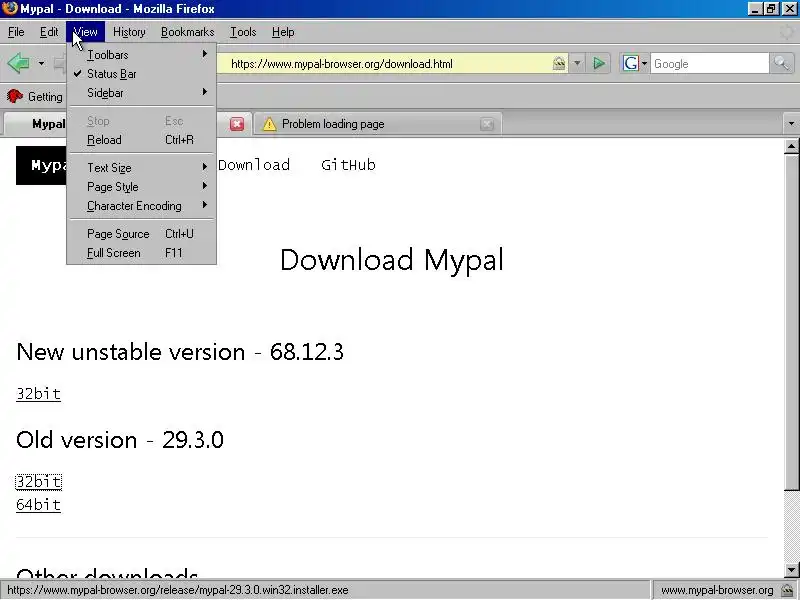The image size is (800, 600).
Task: Click the Google search input field
Action: pyautogui.click(x=709, y=64)
